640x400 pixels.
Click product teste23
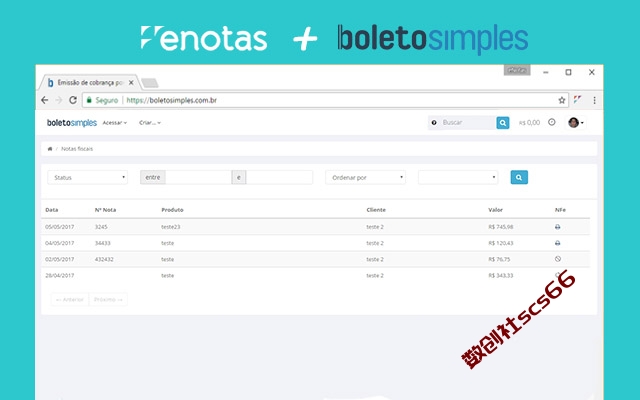(171, 227)
